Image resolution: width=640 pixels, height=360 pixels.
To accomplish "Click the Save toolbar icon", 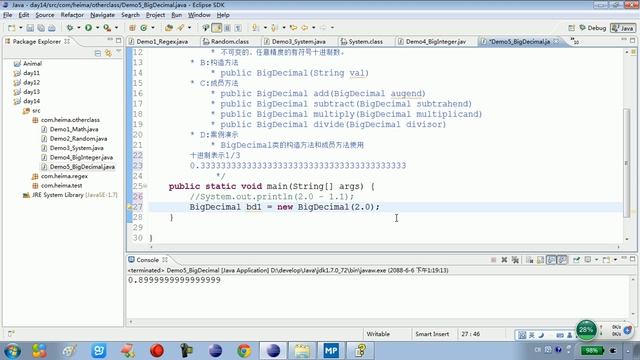I will 30,28.
